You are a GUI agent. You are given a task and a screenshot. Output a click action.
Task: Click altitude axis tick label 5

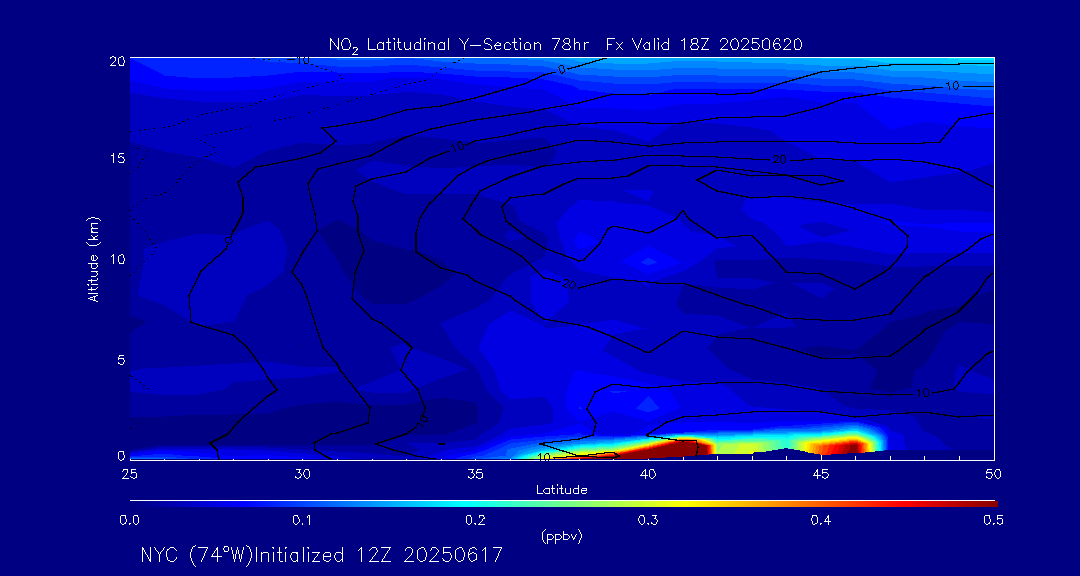pyautogui.click(x=121, y=360)
